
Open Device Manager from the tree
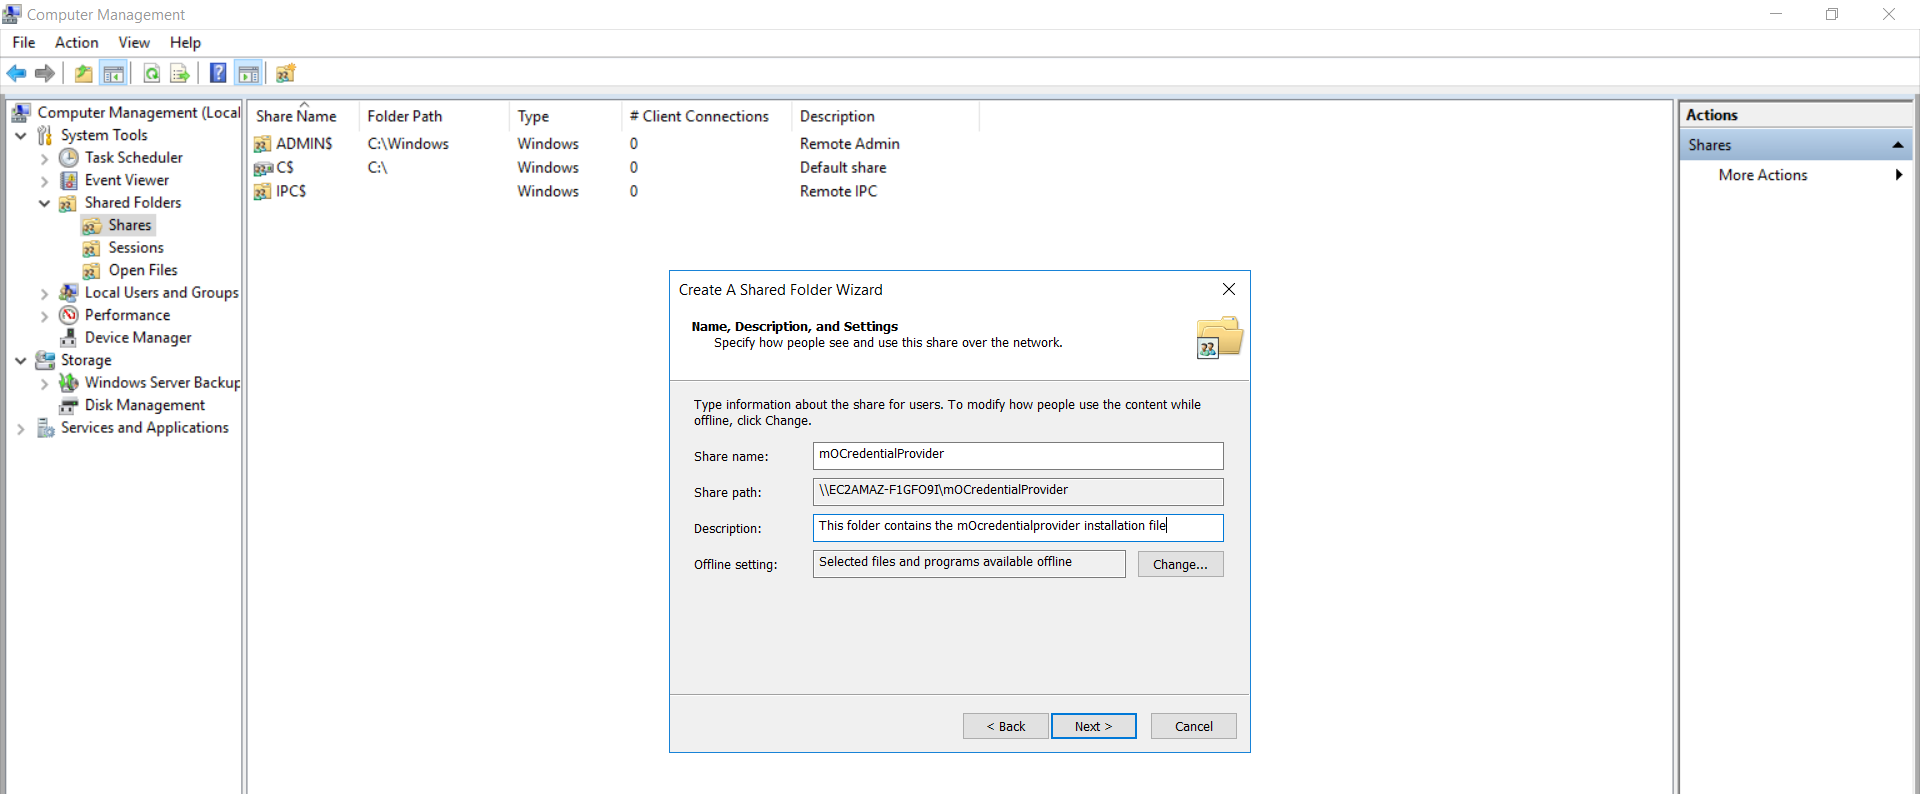137,337
